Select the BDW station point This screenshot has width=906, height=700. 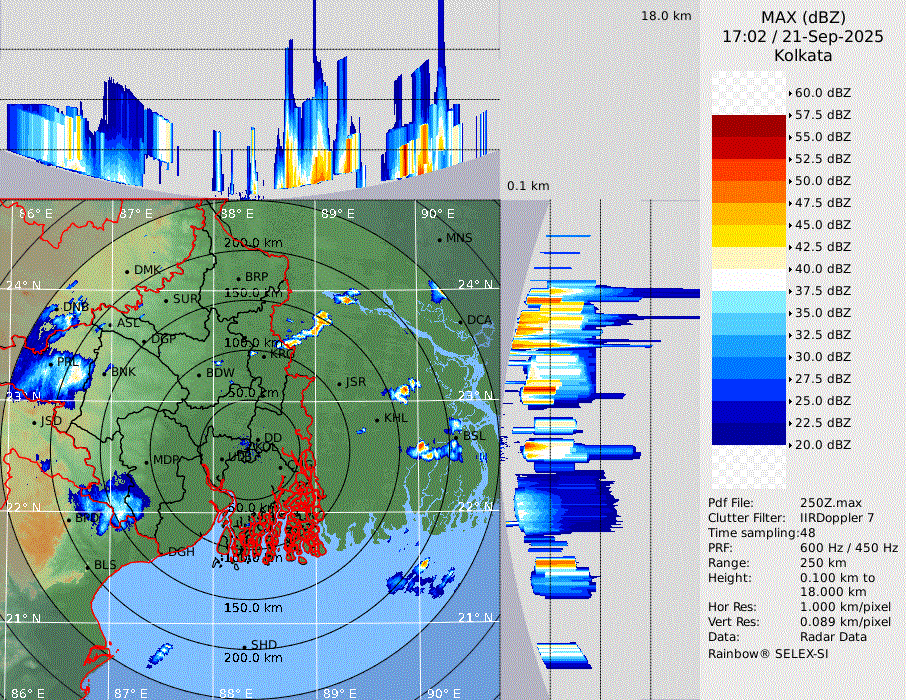[200, 374]
